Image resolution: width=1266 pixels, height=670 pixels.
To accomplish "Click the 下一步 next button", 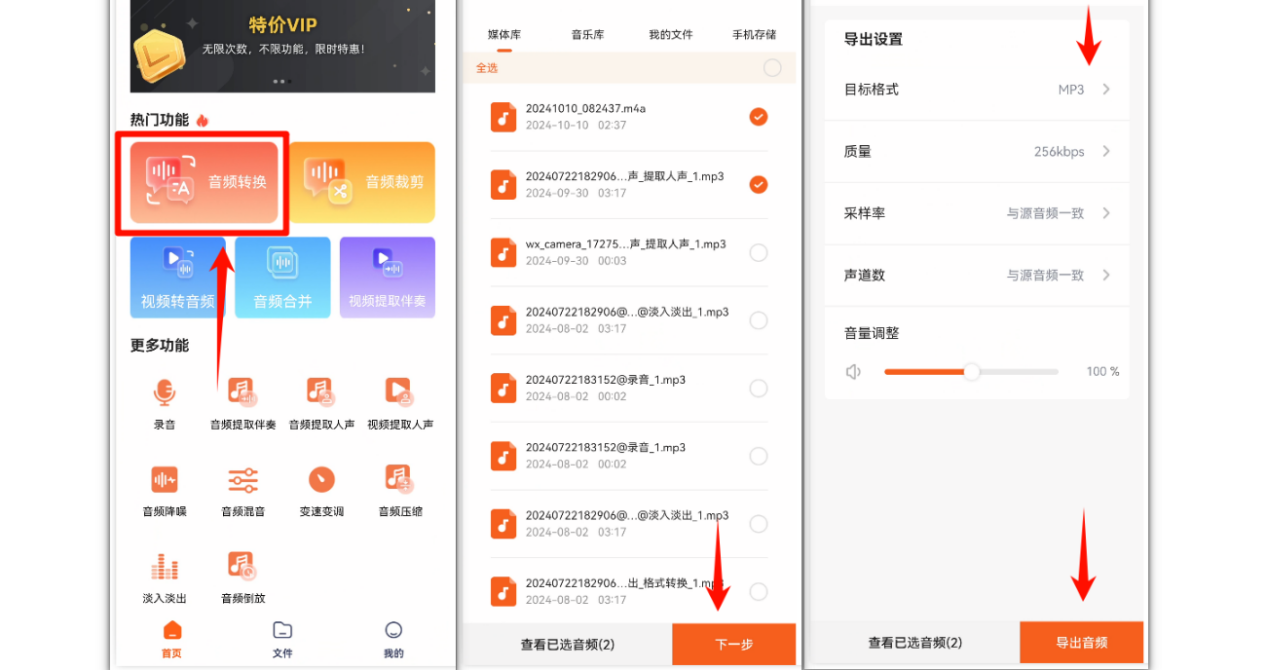I will (x=734, y=644).
